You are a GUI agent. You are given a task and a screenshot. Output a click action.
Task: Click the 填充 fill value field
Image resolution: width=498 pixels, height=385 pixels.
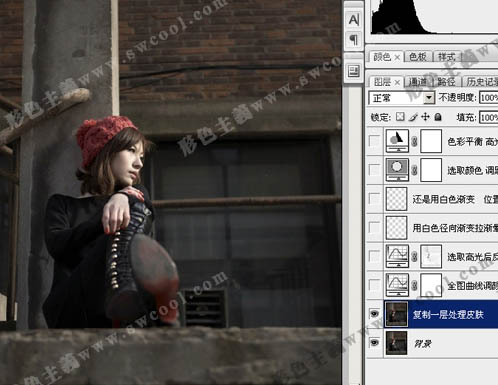(x=489, y=117)
